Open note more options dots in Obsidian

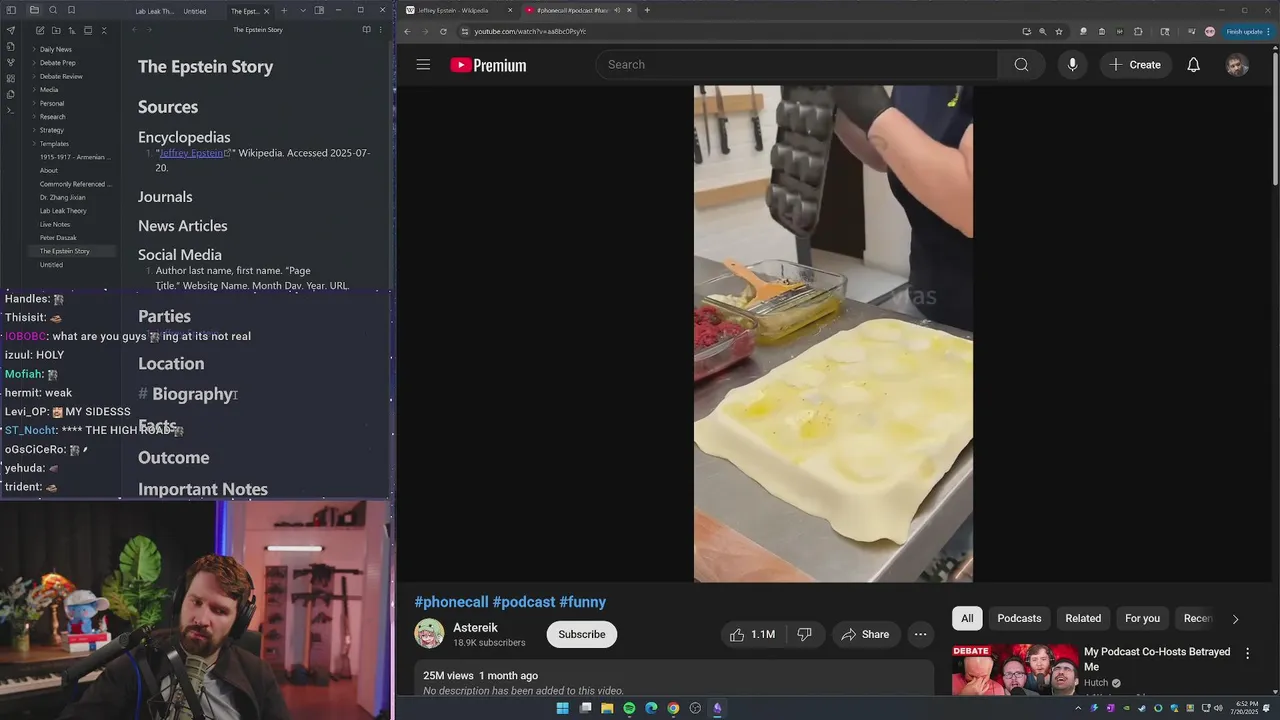[381, 30]
